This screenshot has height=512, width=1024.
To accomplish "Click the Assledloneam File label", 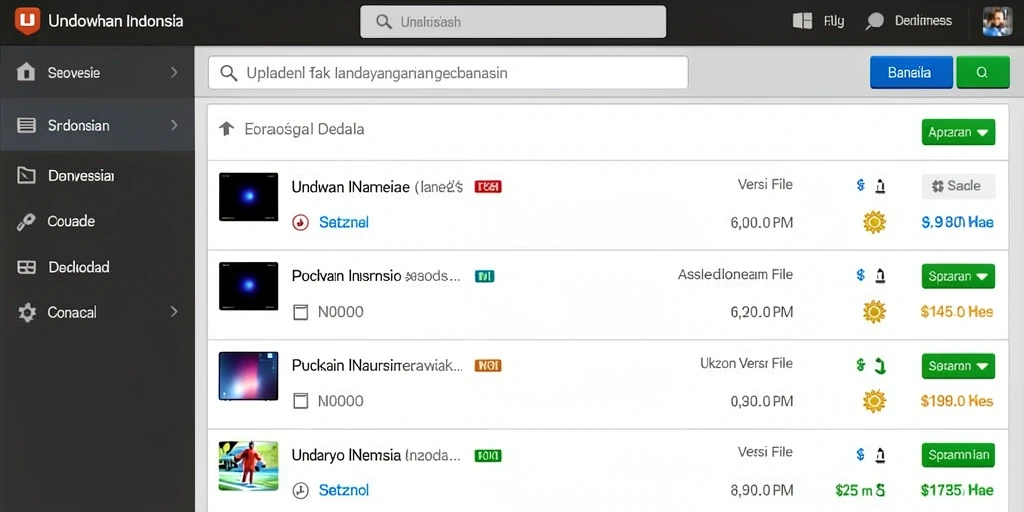I will [735, 274].
